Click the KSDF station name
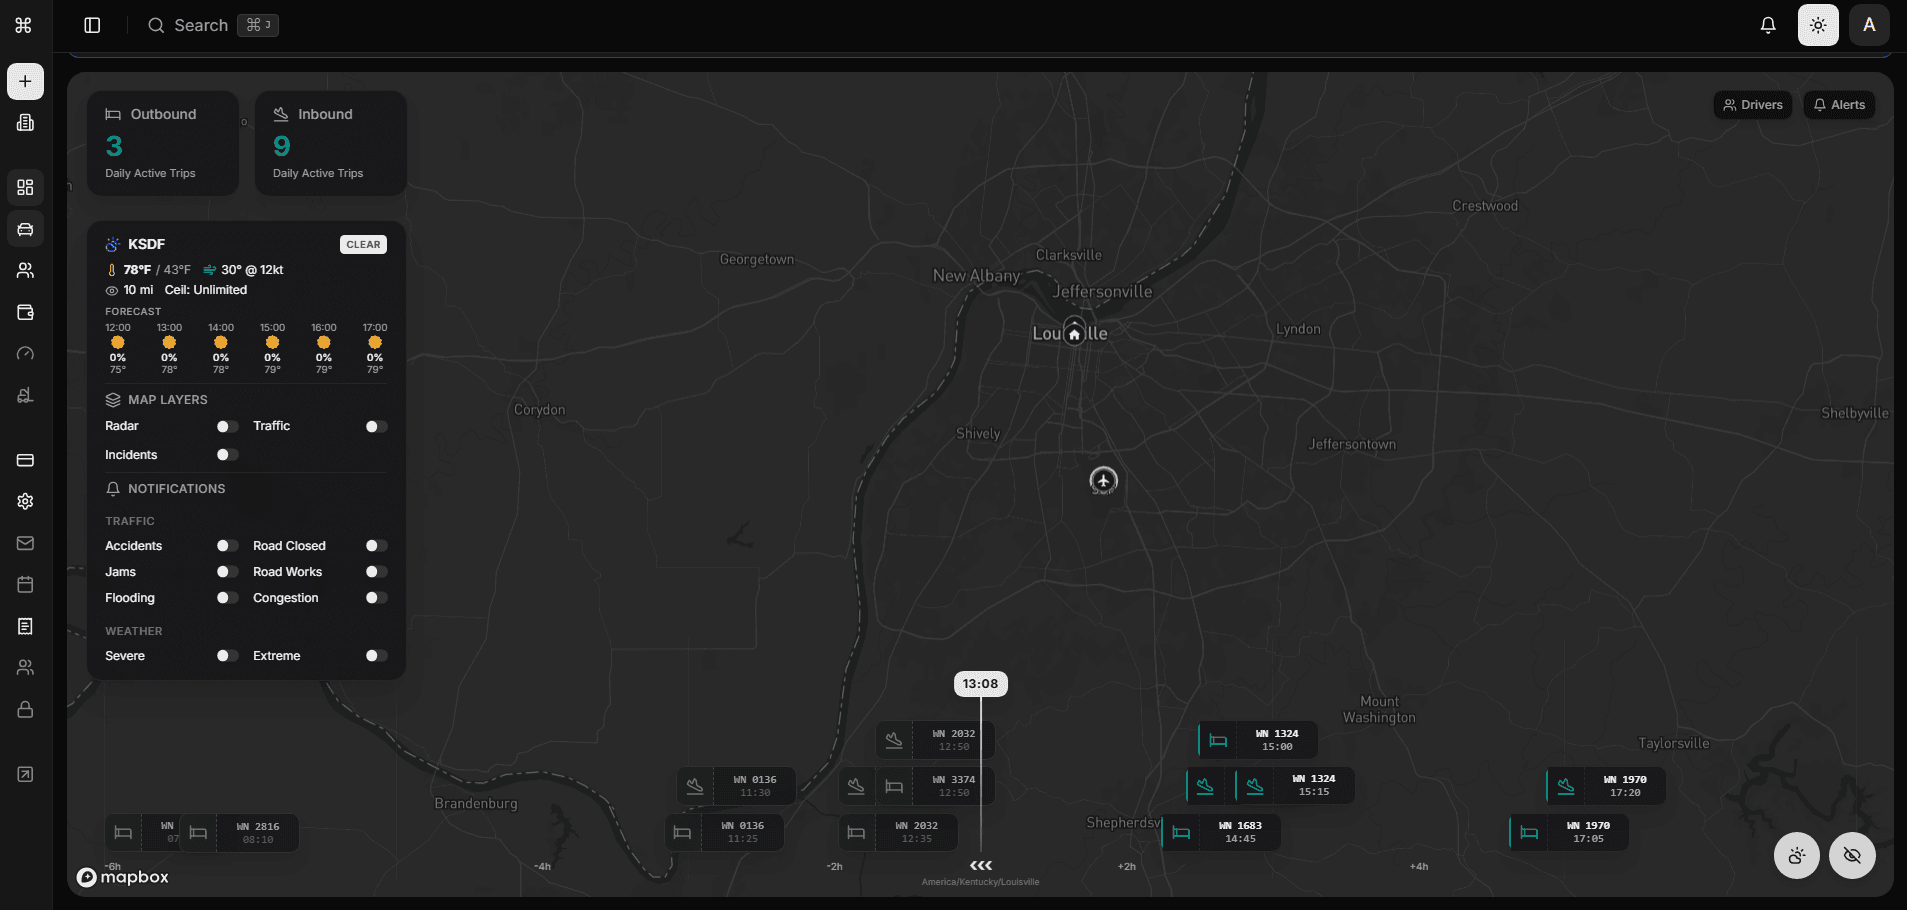 click(146, 244)
